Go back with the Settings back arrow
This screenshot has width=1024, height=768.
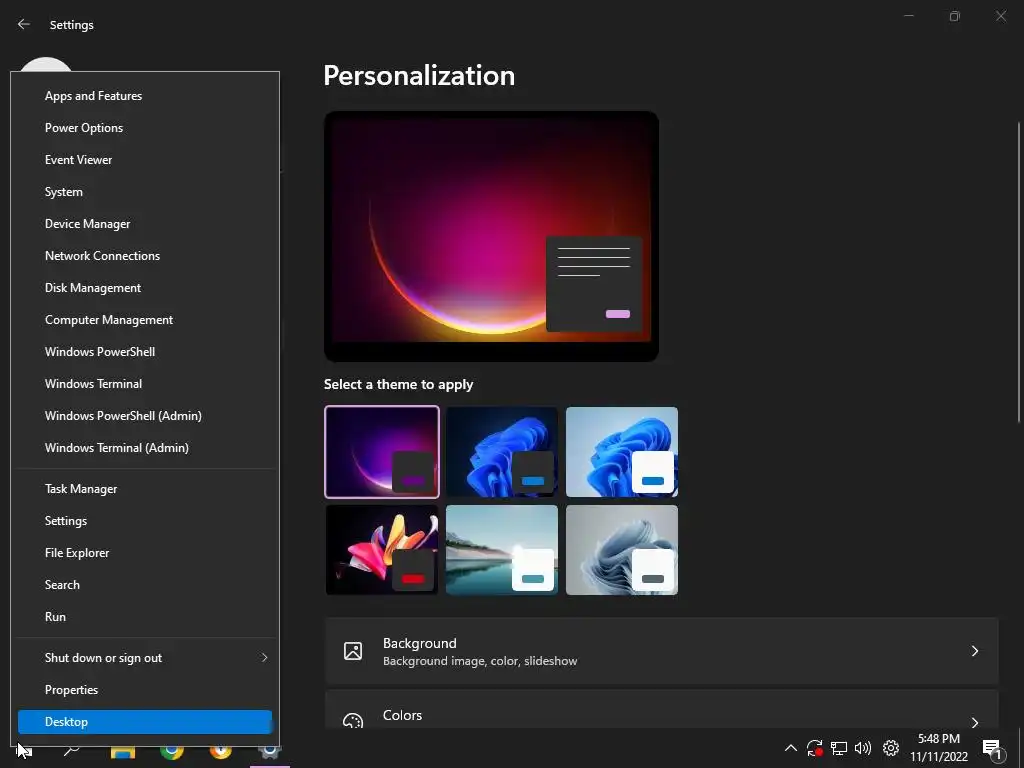(x=24, y=24)
